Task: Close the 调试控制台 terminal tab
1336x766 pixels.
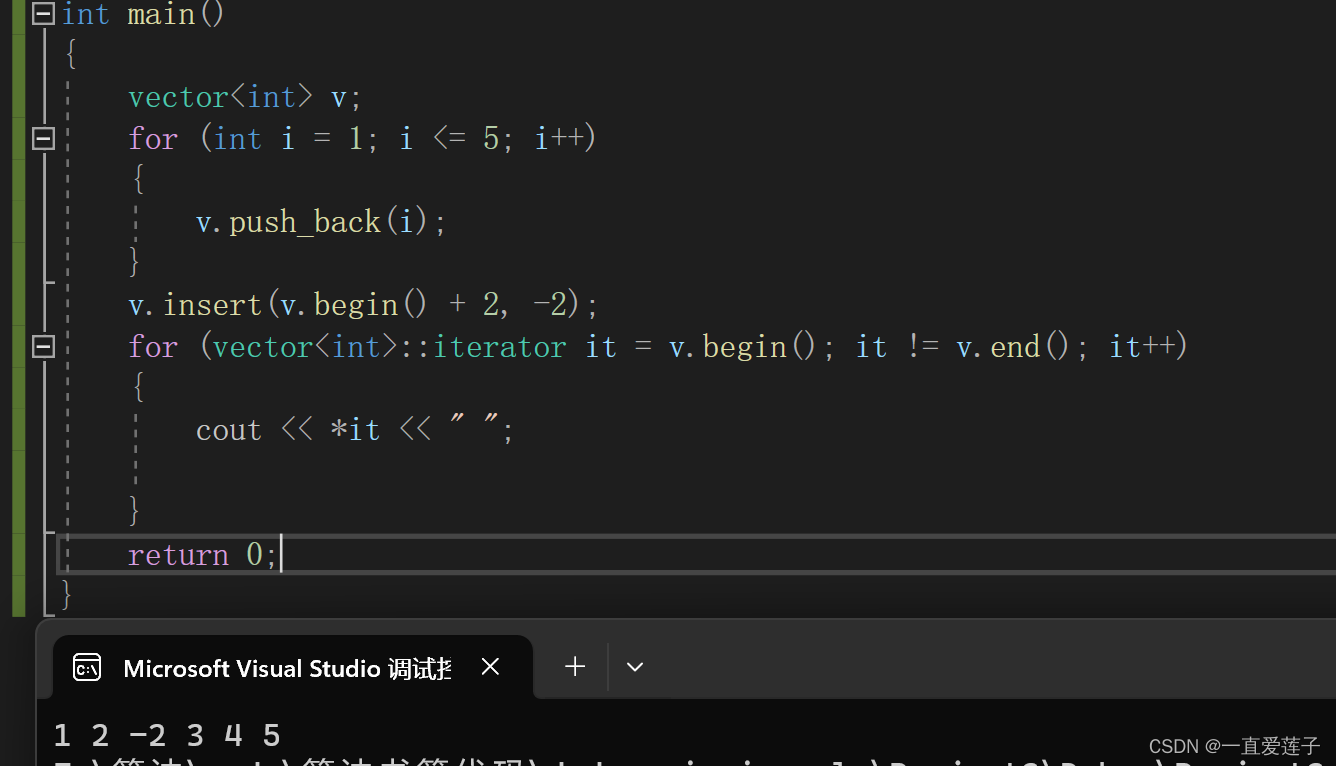Action: point(490,666)
